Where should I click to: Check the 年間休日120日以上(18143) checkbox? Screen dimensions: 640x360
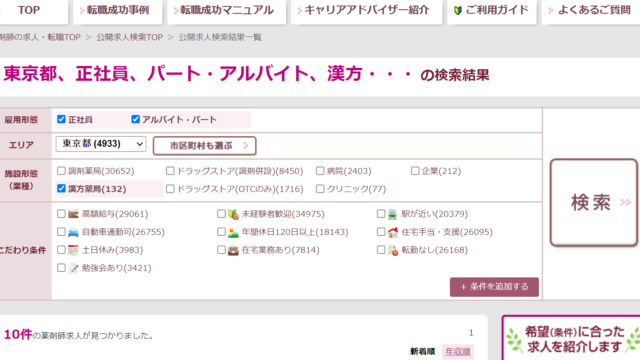pyautogui.click(x=221, y=232)
